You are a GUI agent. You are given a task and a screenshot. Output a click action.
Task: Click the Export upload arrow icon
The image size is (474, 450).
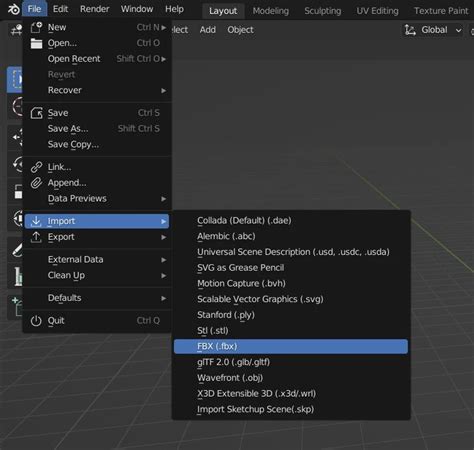tap(36, 237)
